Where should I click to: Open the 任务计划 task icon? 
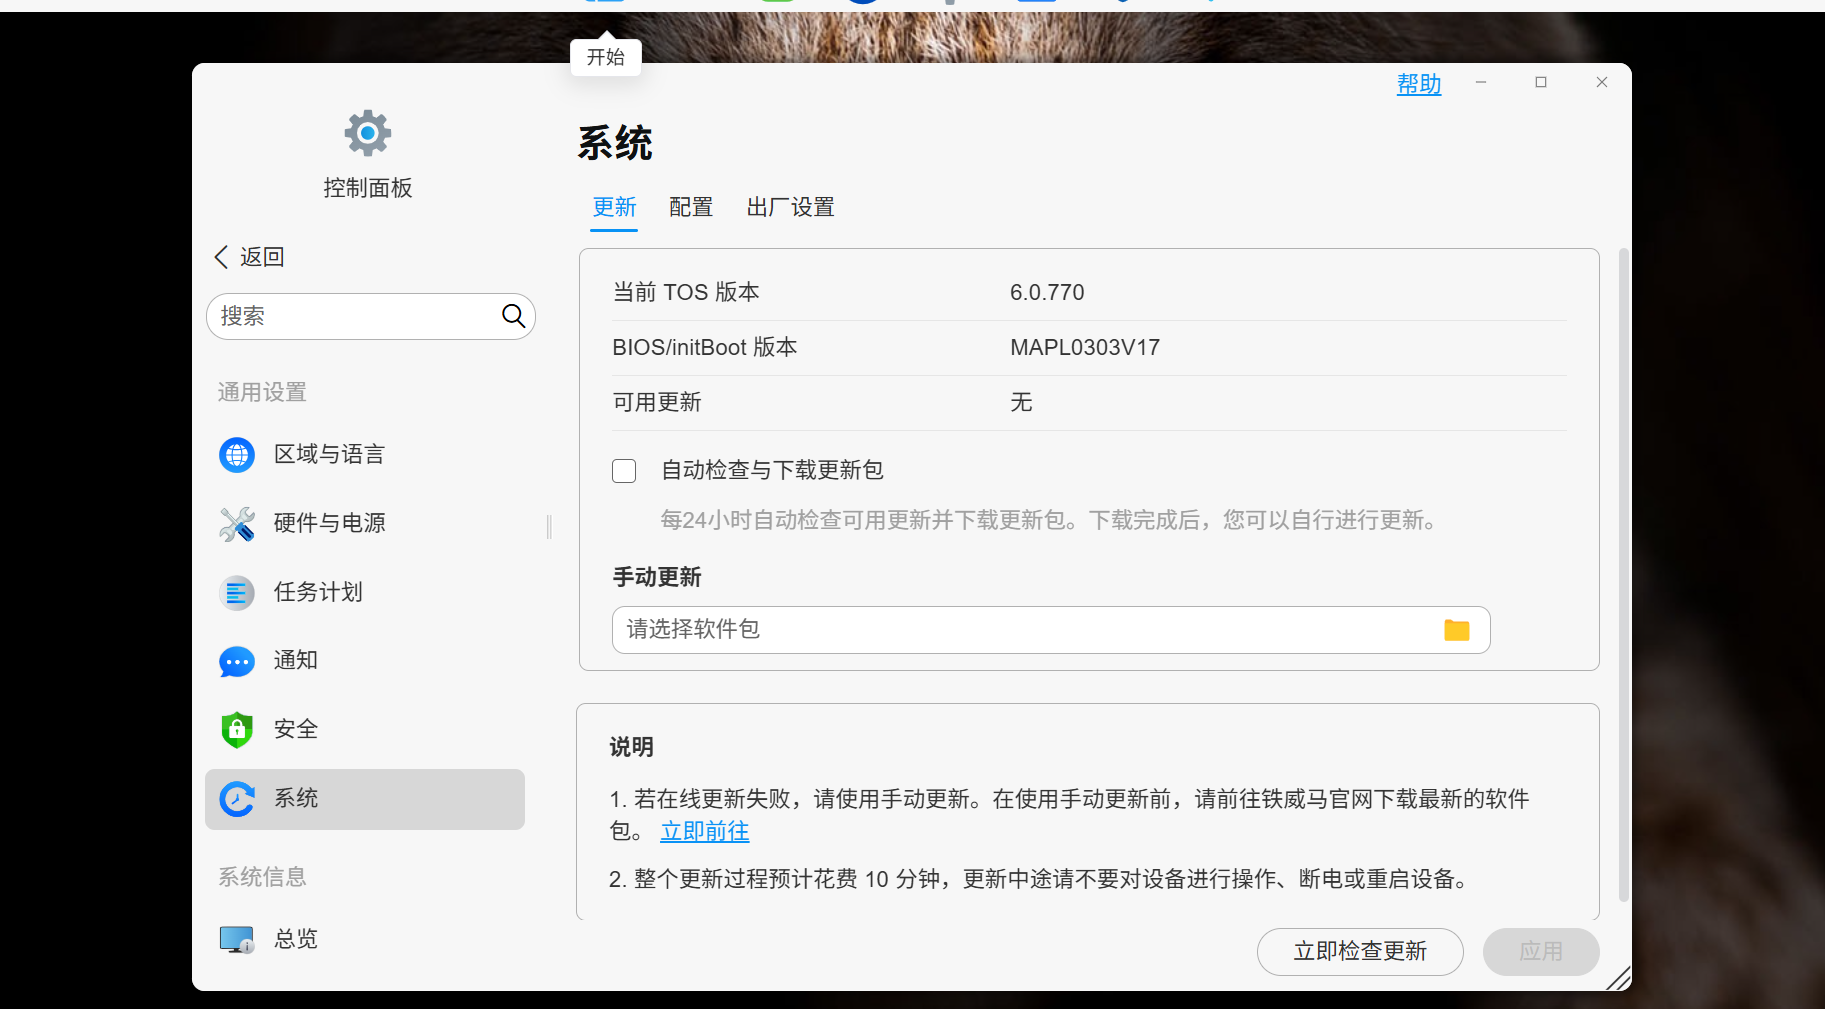pyautogui.click(x=237, y=593)
